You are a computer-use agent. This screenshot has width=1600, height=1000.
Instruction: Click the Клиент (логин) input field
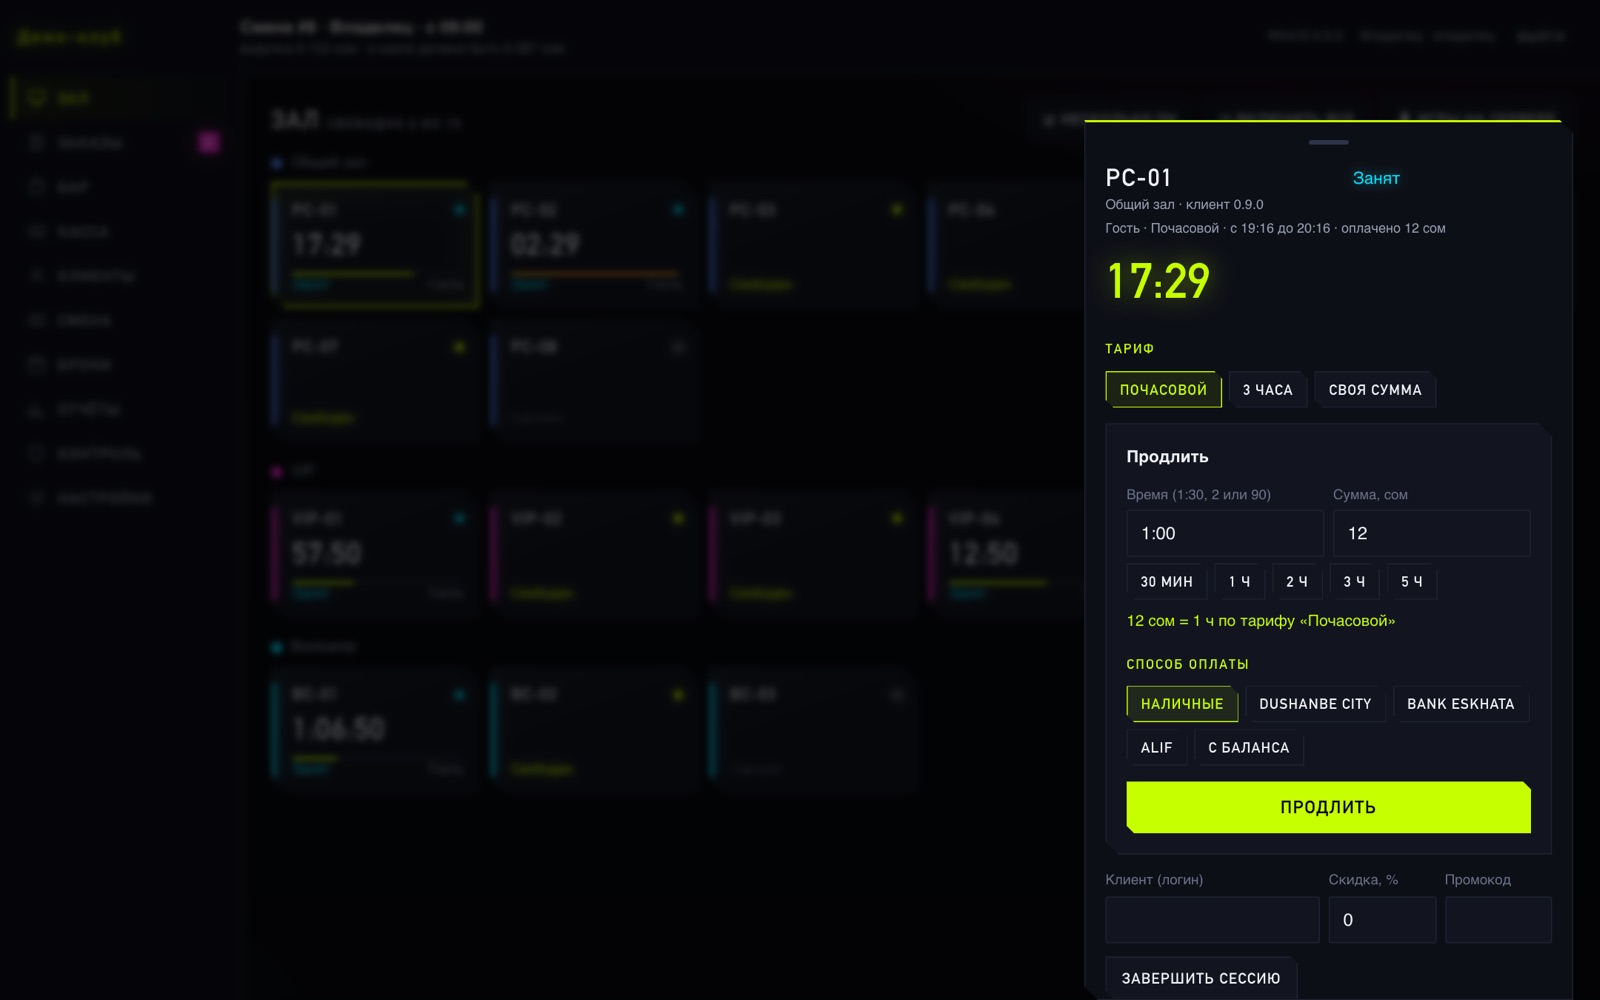(1212, 920)
